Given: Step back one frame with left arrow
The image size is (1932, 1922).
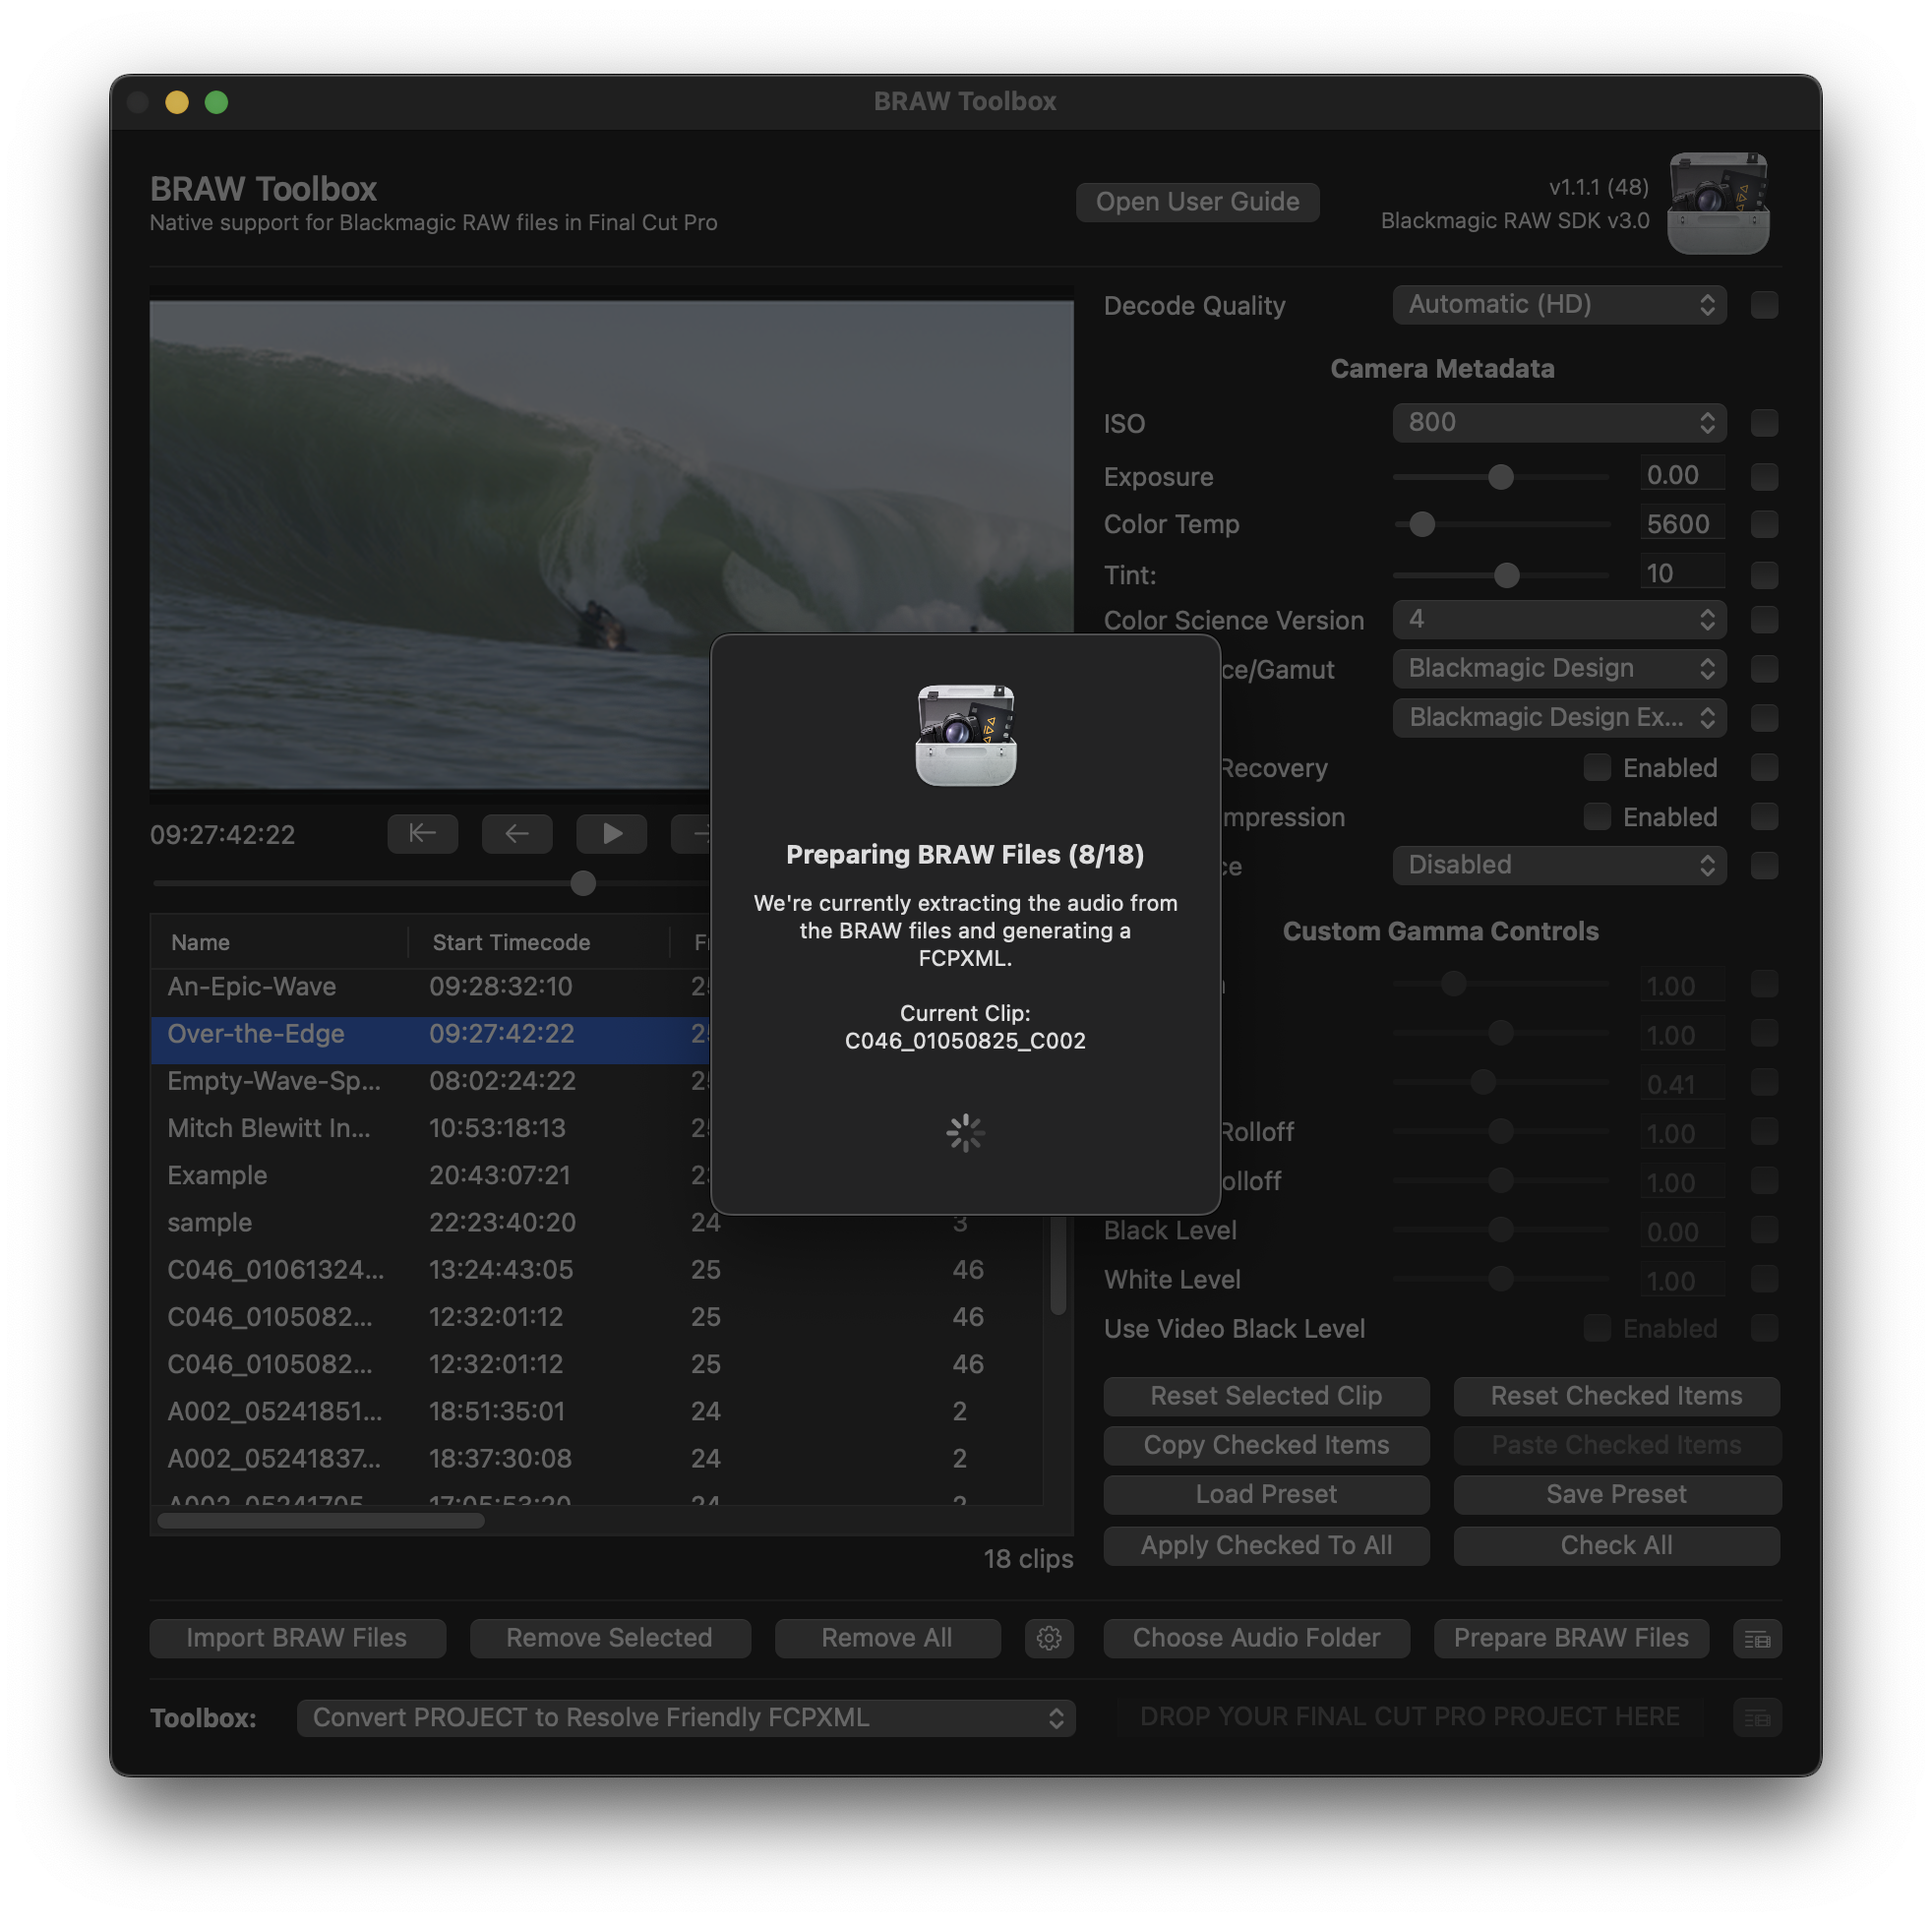Looking at the screenshot, I should [x=516, y=833].
